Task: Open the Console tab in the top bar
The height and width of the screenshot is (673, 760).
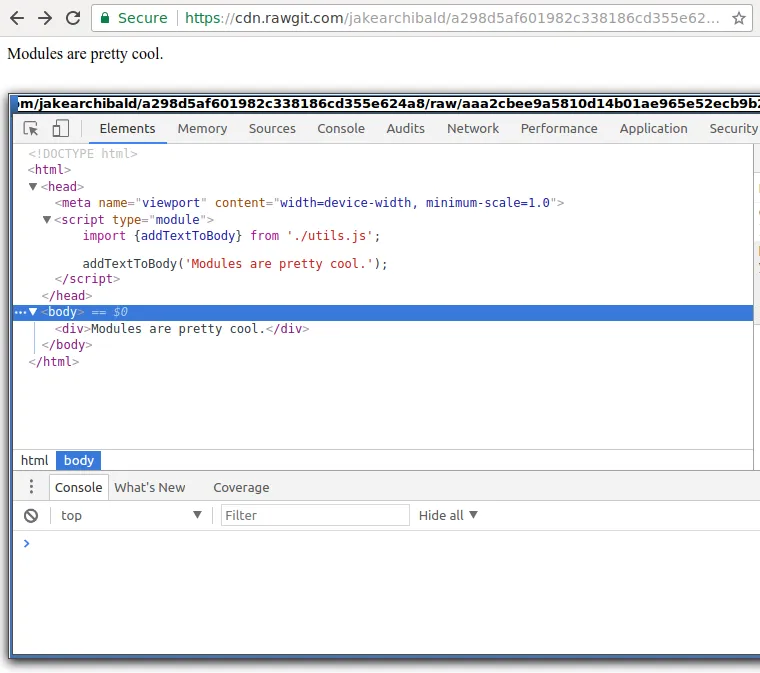Action: [341, 129]
